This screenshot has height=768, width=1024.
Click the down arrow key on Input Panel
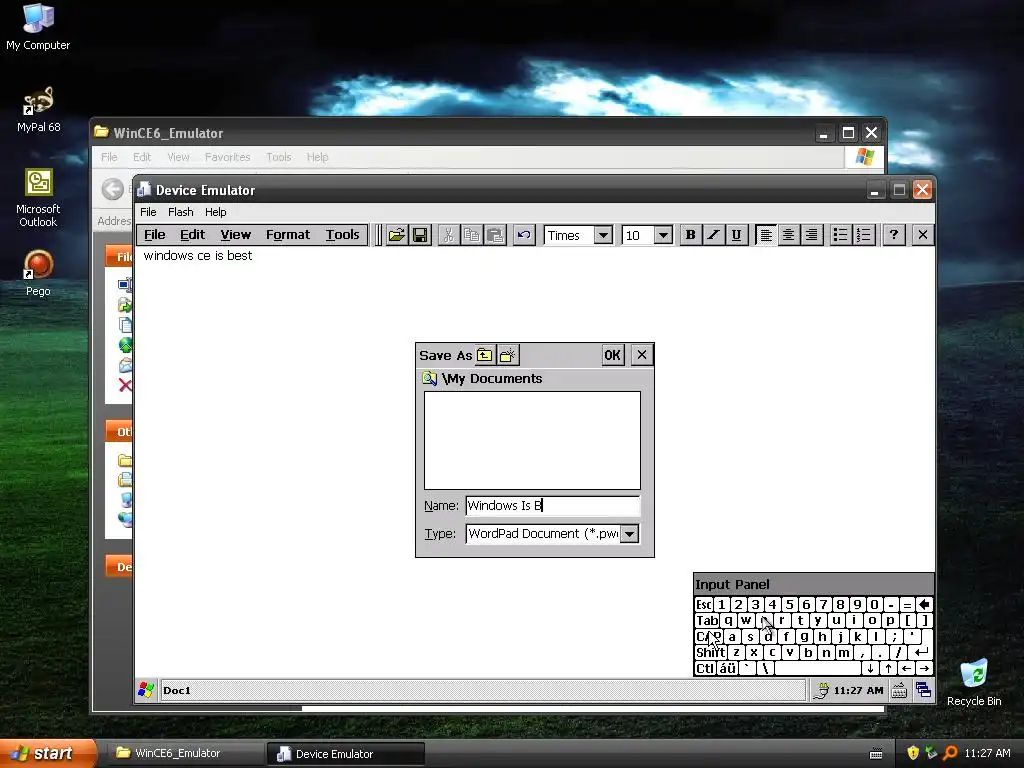click(870, 668)
